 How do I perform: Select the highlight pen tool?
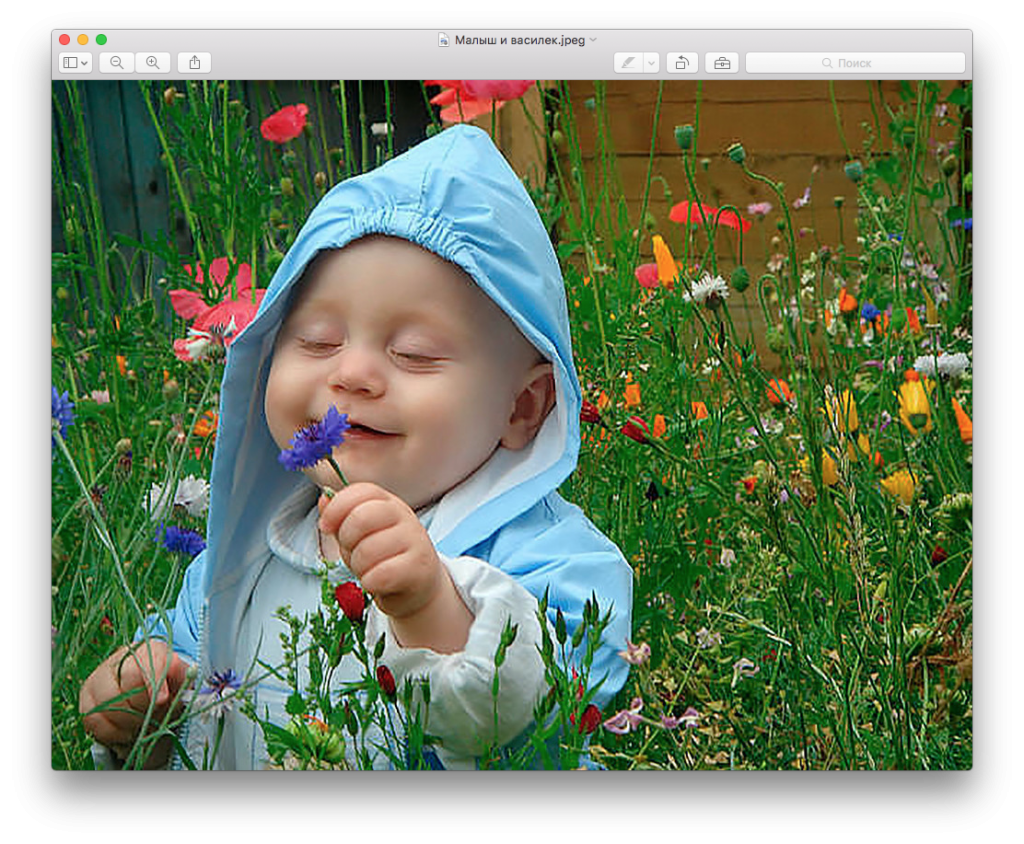[629, 63]
